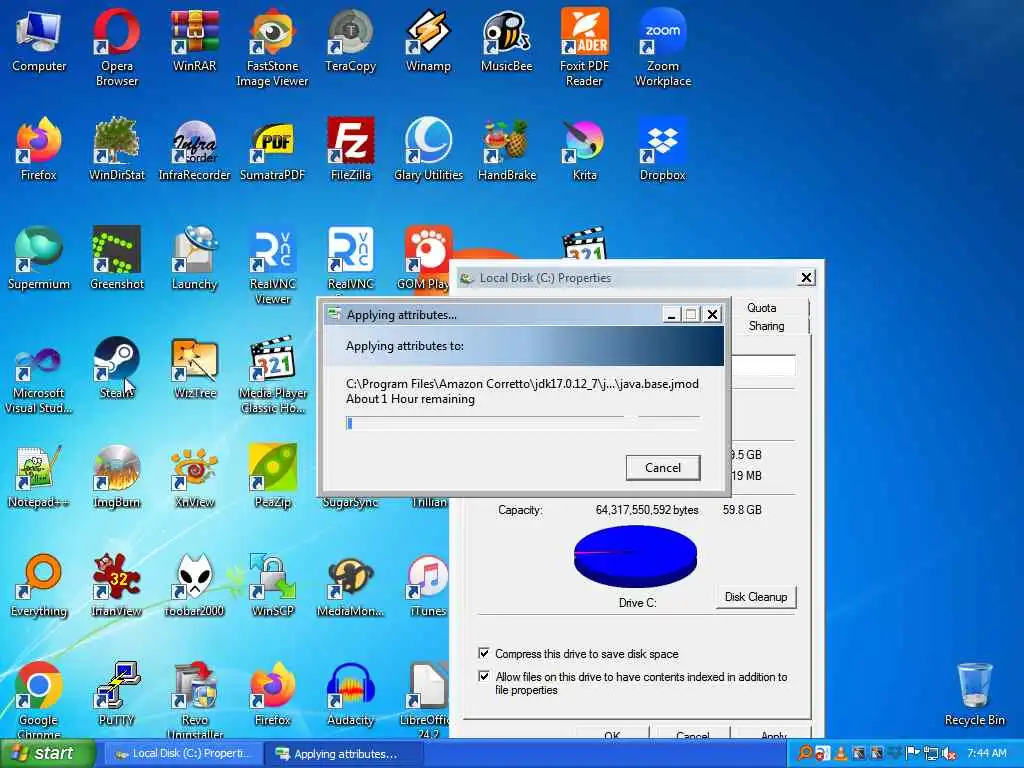Select the MusicBee desktop icon
The height and width of the screenshot is (768, 1024).
pyautogui.click(x=506, y=40)
